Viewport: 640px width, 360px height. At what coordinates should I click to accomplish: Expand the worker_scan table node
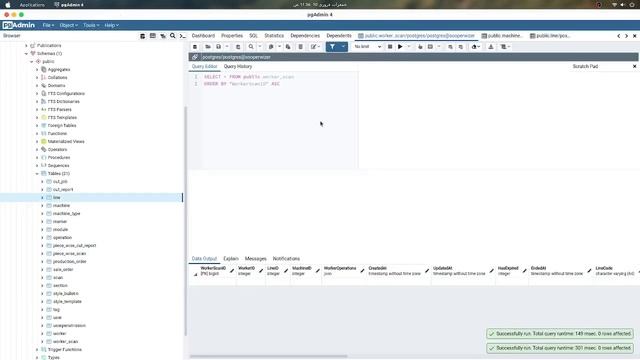42,342
